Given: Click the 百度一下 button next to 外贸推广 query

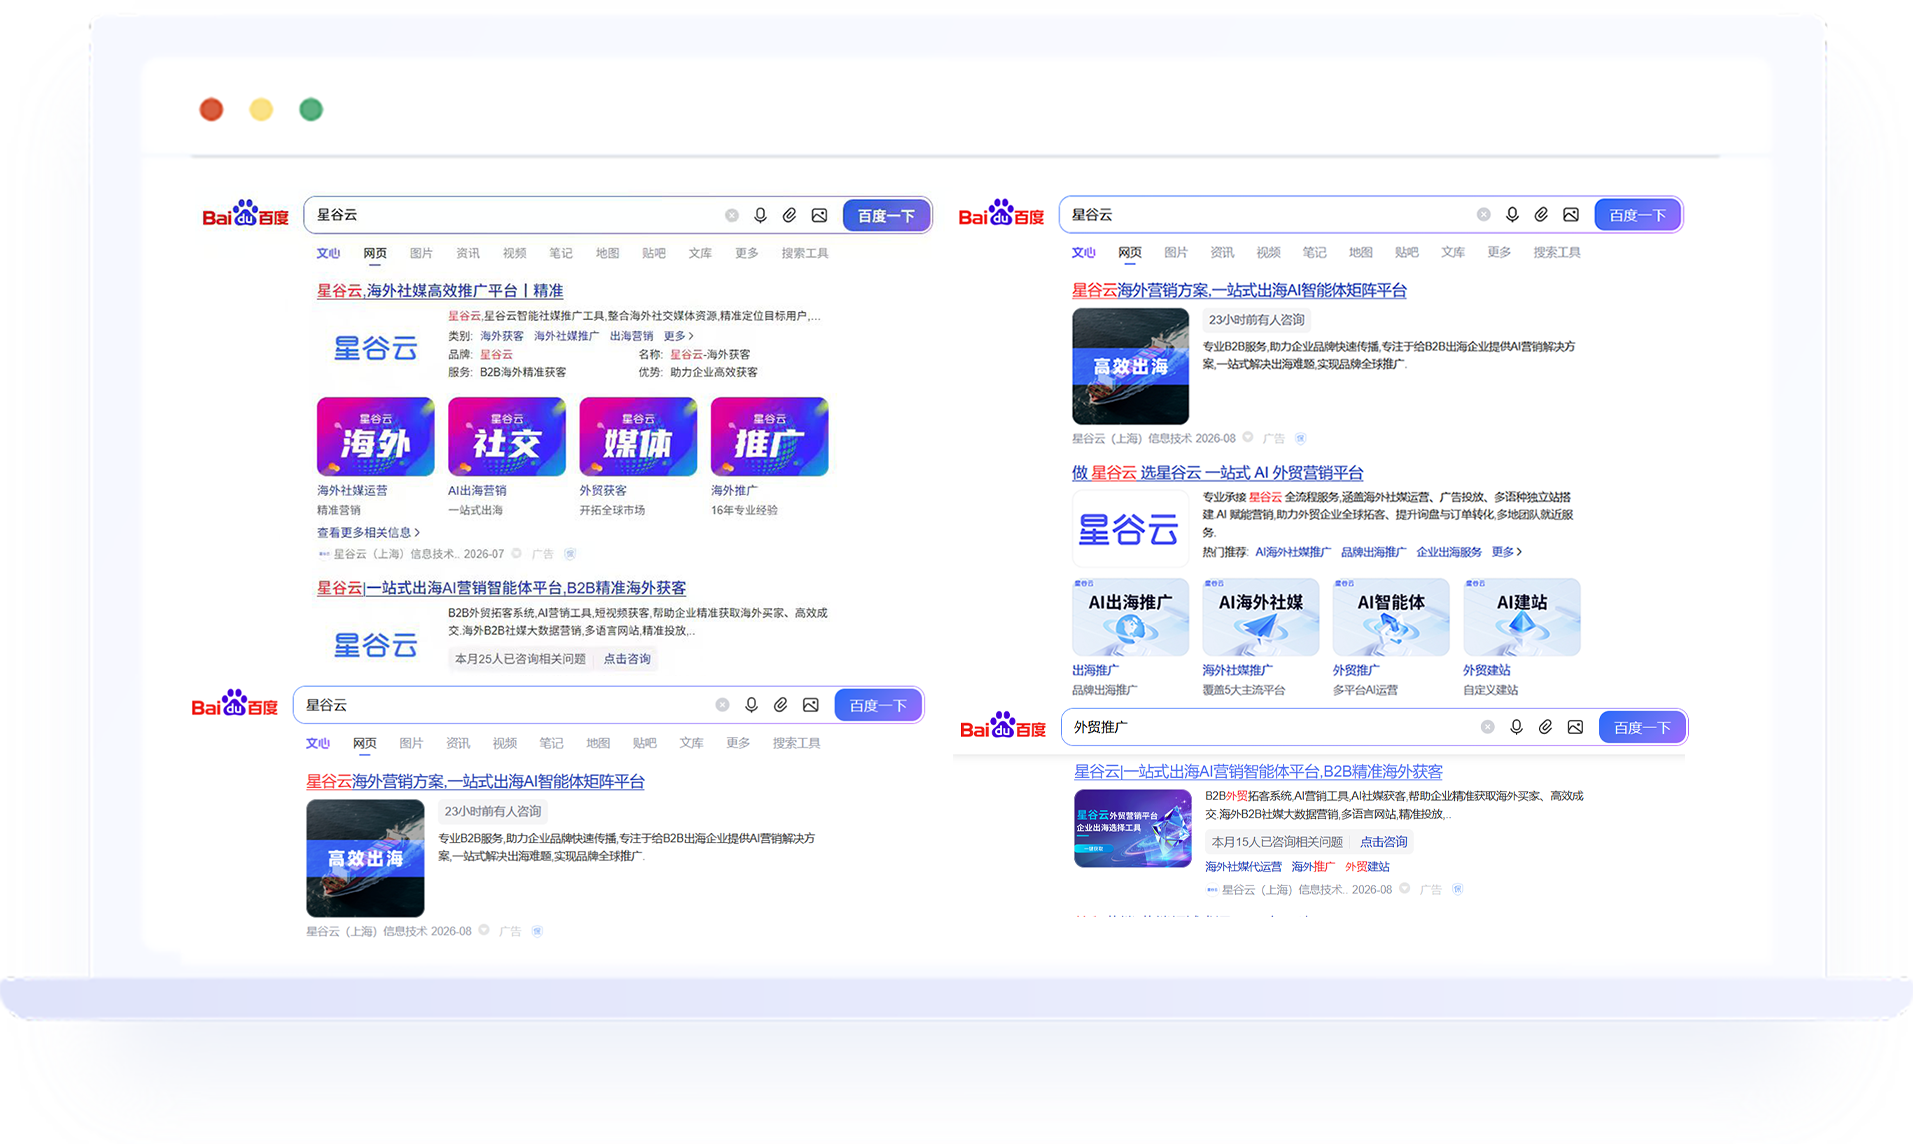Looking at the screenshot, I should pyautogui.click(x=1641, y=727).
